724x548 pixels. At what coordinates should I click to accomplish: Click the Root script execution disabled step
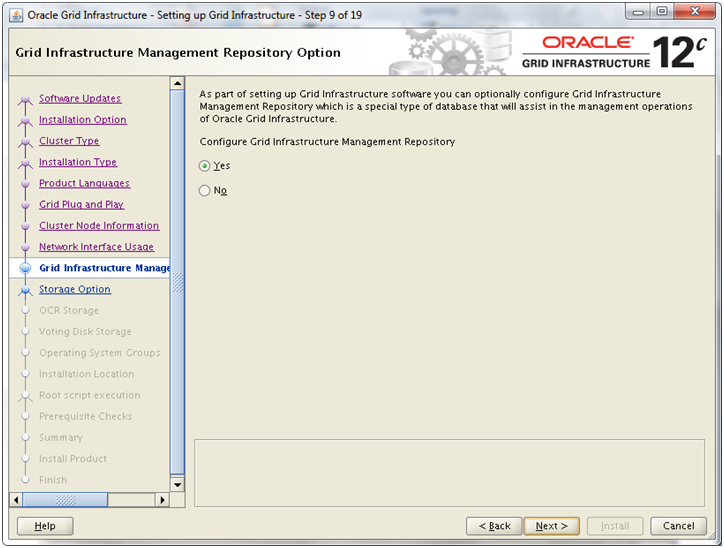[90, 396]
